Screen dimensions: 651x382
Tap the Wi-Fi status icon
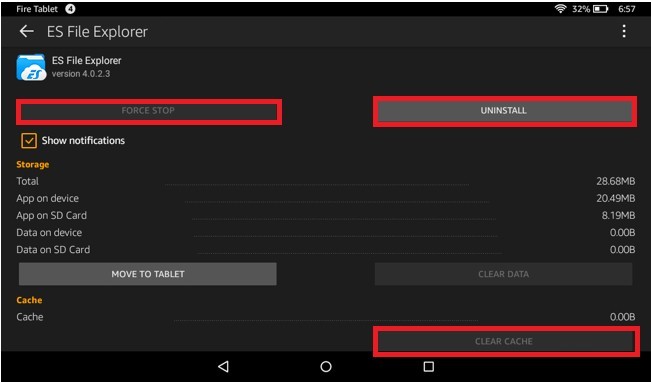click(560, 9)
